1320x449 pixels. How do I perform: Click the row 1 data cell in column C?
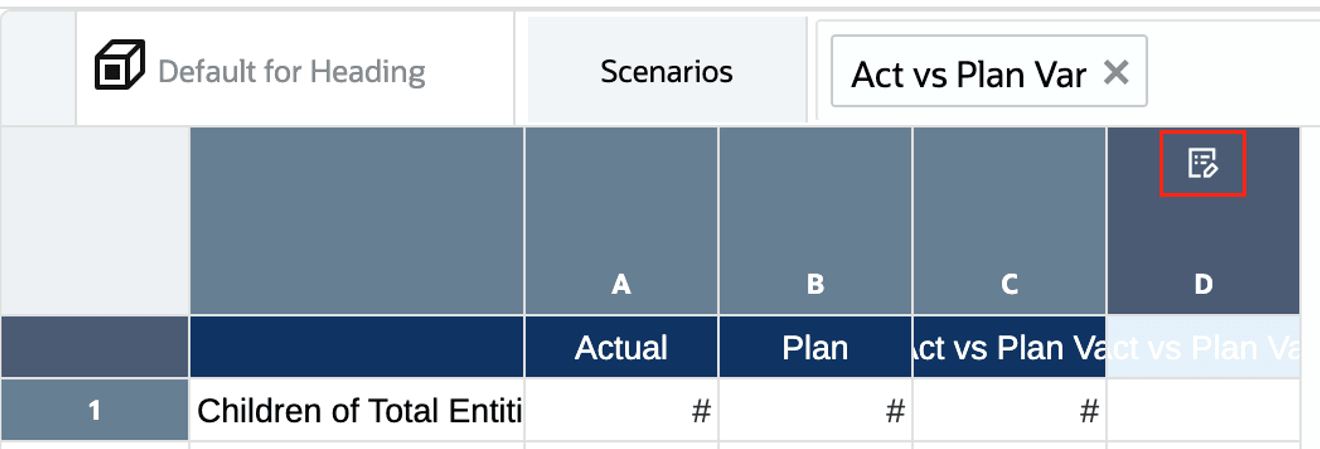coord(1009,410)
